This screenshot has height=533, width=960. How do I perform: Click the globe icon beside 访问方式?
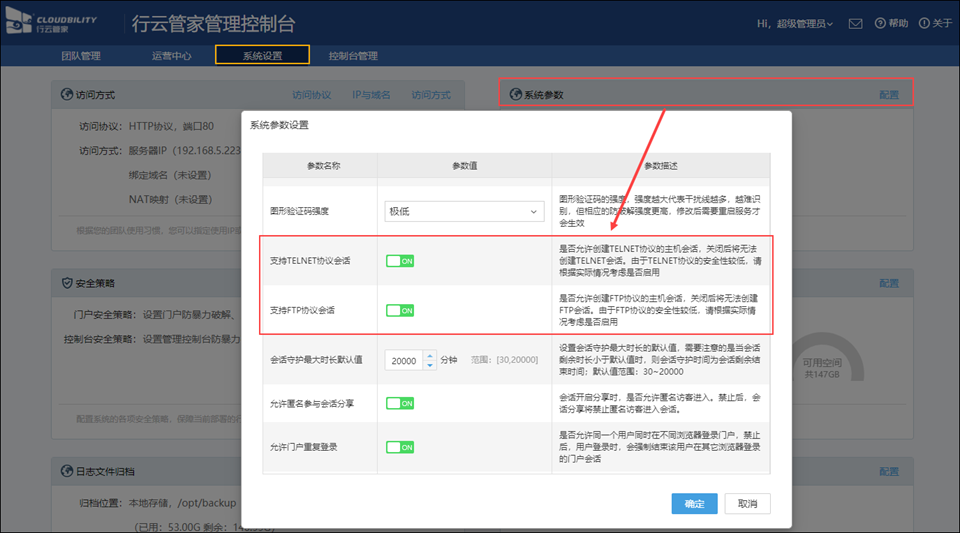(67, 95)
